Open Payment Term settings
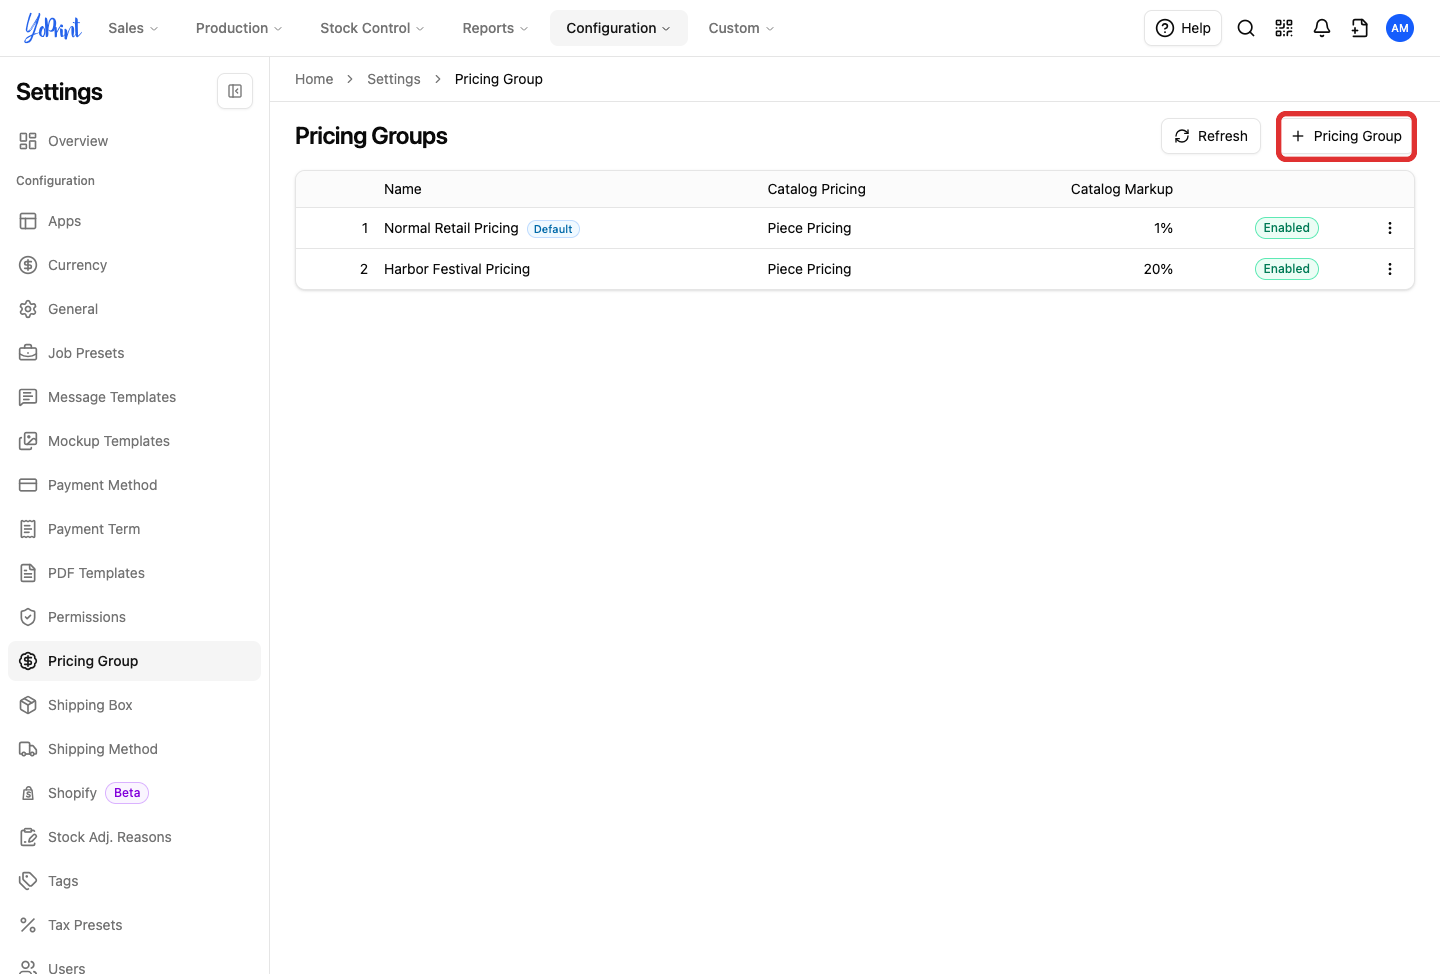The image size is (1440, 974). [134, 529]
